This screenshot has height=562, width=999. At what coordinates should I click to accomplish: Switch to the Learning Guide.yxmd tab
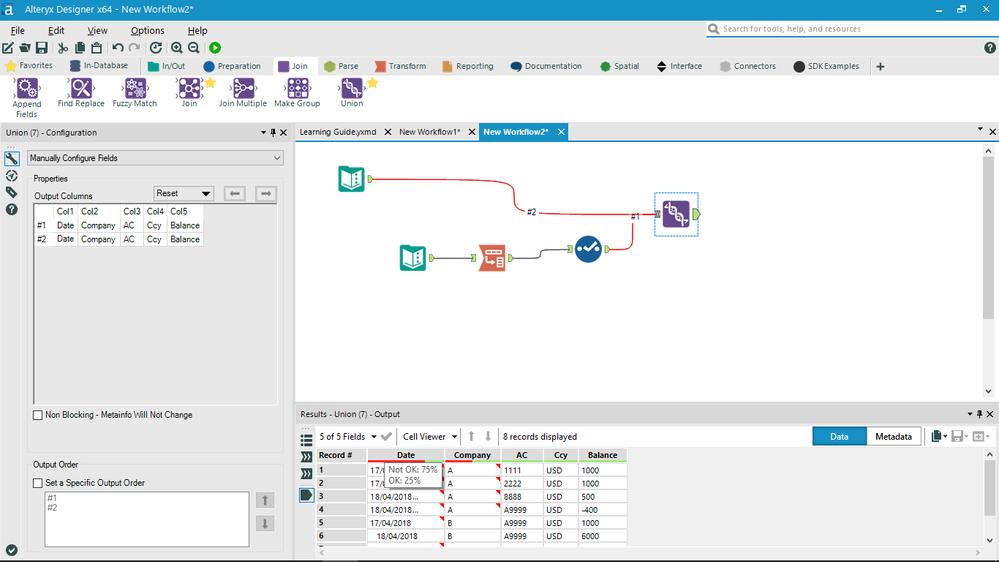pos(338,132)
